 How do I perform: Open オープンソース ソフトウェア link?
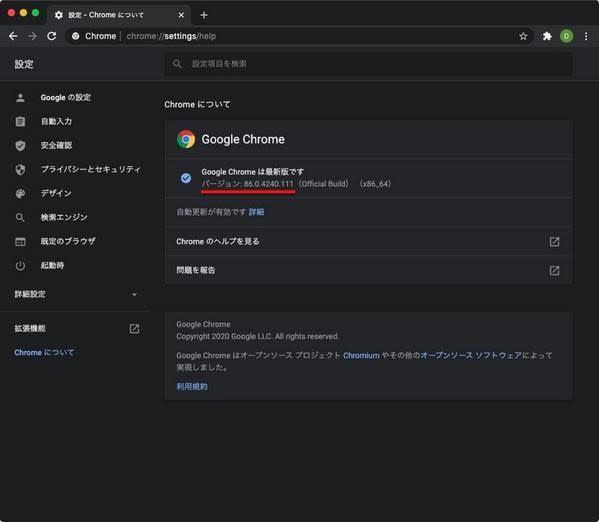(471, 355)
